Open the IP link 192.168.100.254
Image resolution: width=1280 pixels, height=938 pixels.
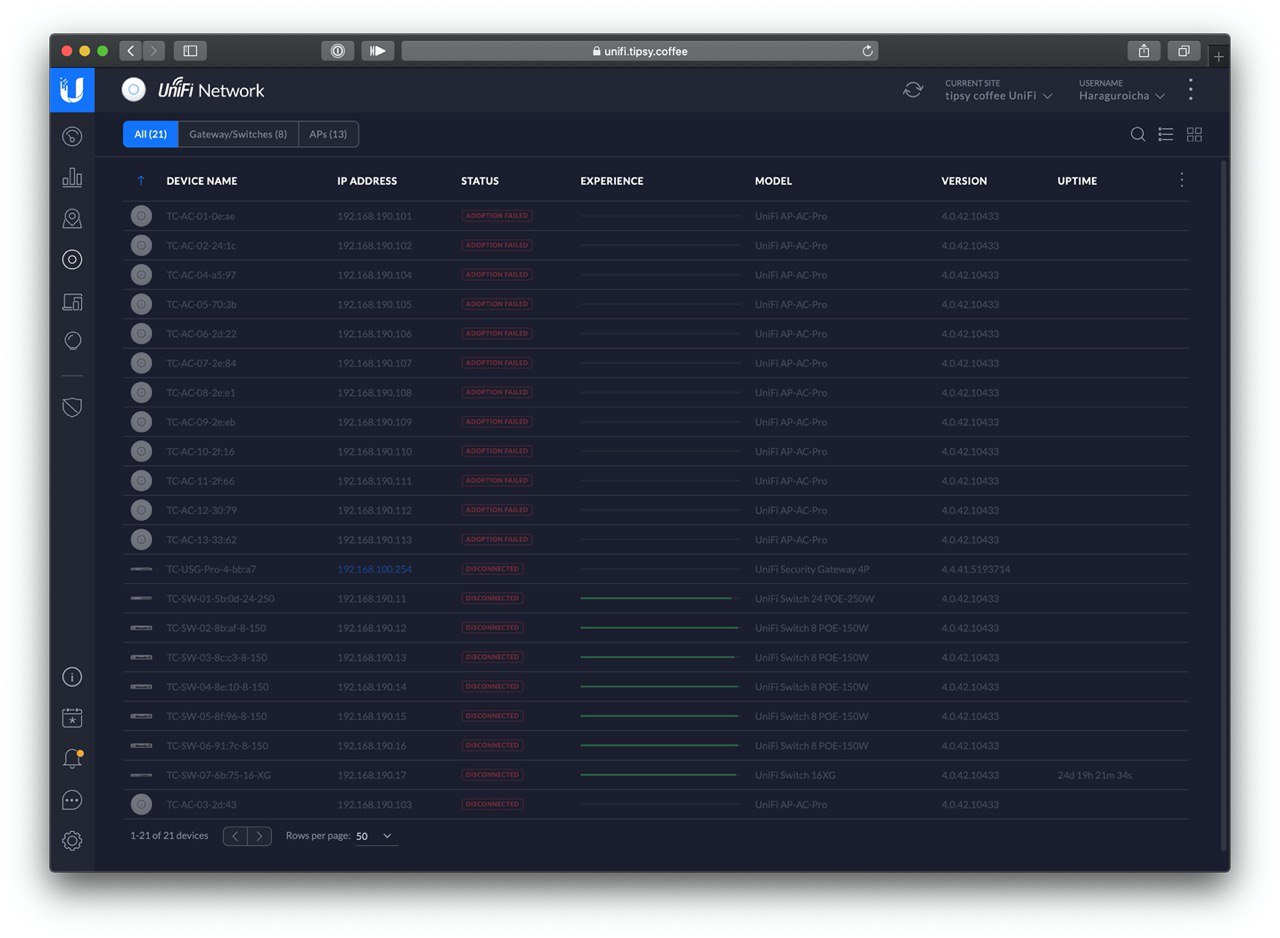pyautogui.click(x=374, y=569)
